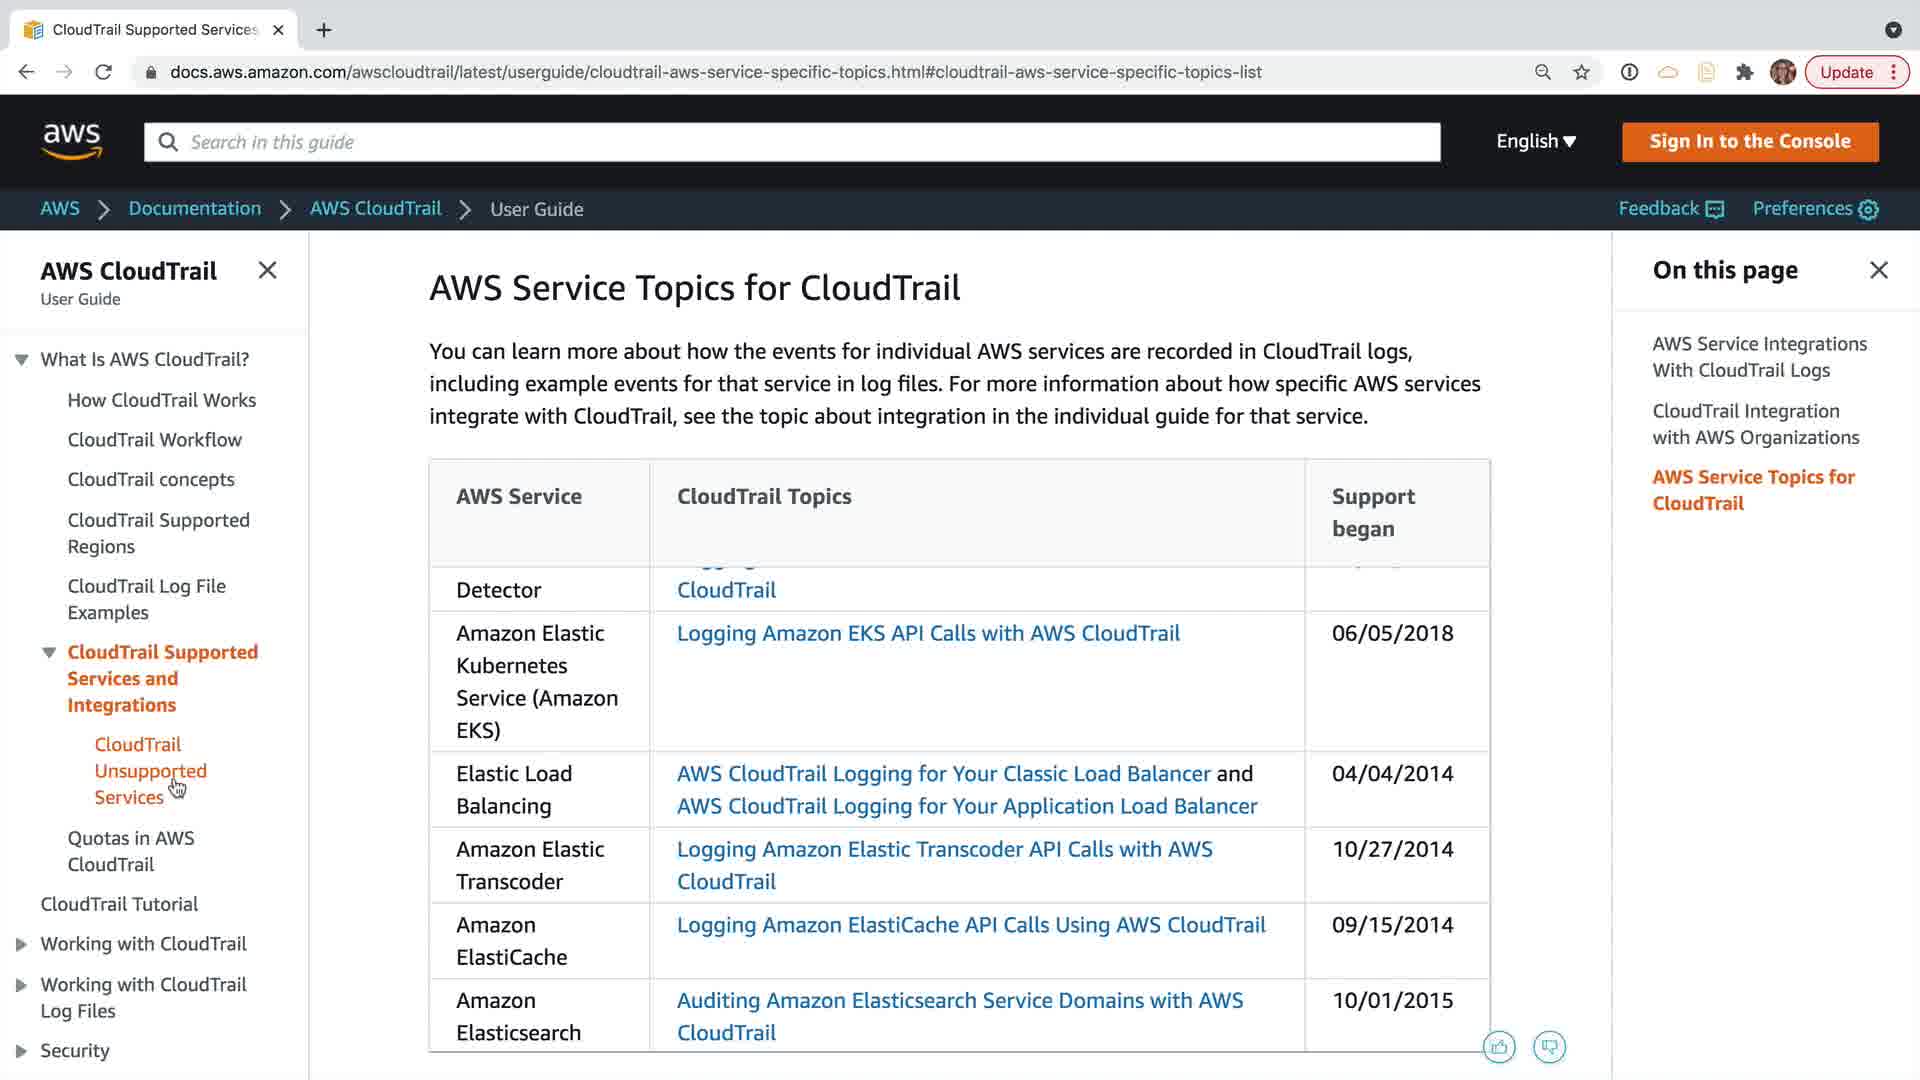Collapse What Is AWS CloudTrail section
This screenshot has width=1920, height=1080.
21,359
